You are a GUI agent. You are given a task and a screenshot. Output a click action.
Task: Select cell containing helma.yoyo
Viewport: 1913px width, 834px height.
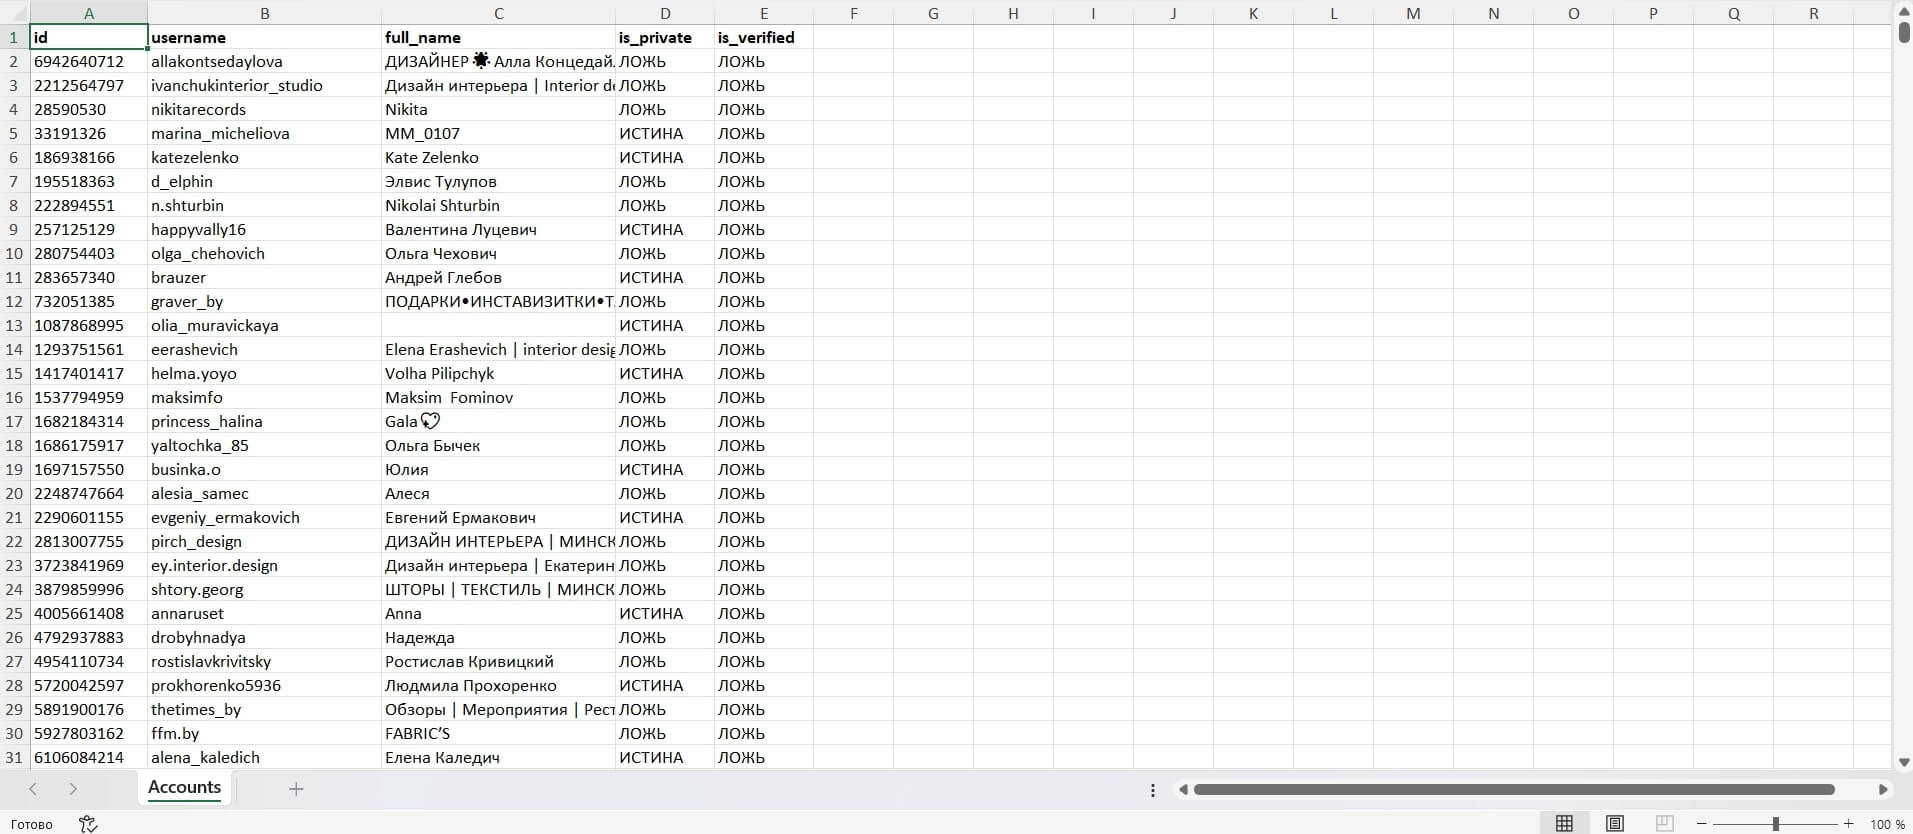(x=264, y=373)
